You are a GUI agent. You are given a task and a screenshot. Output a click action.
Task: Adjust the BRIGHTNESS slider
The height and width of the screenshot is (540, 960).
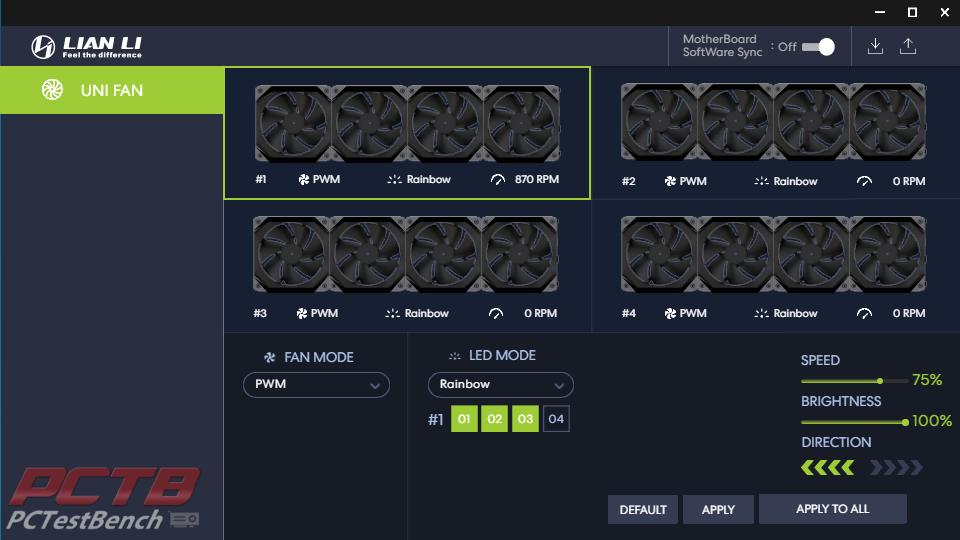point(855,422)
